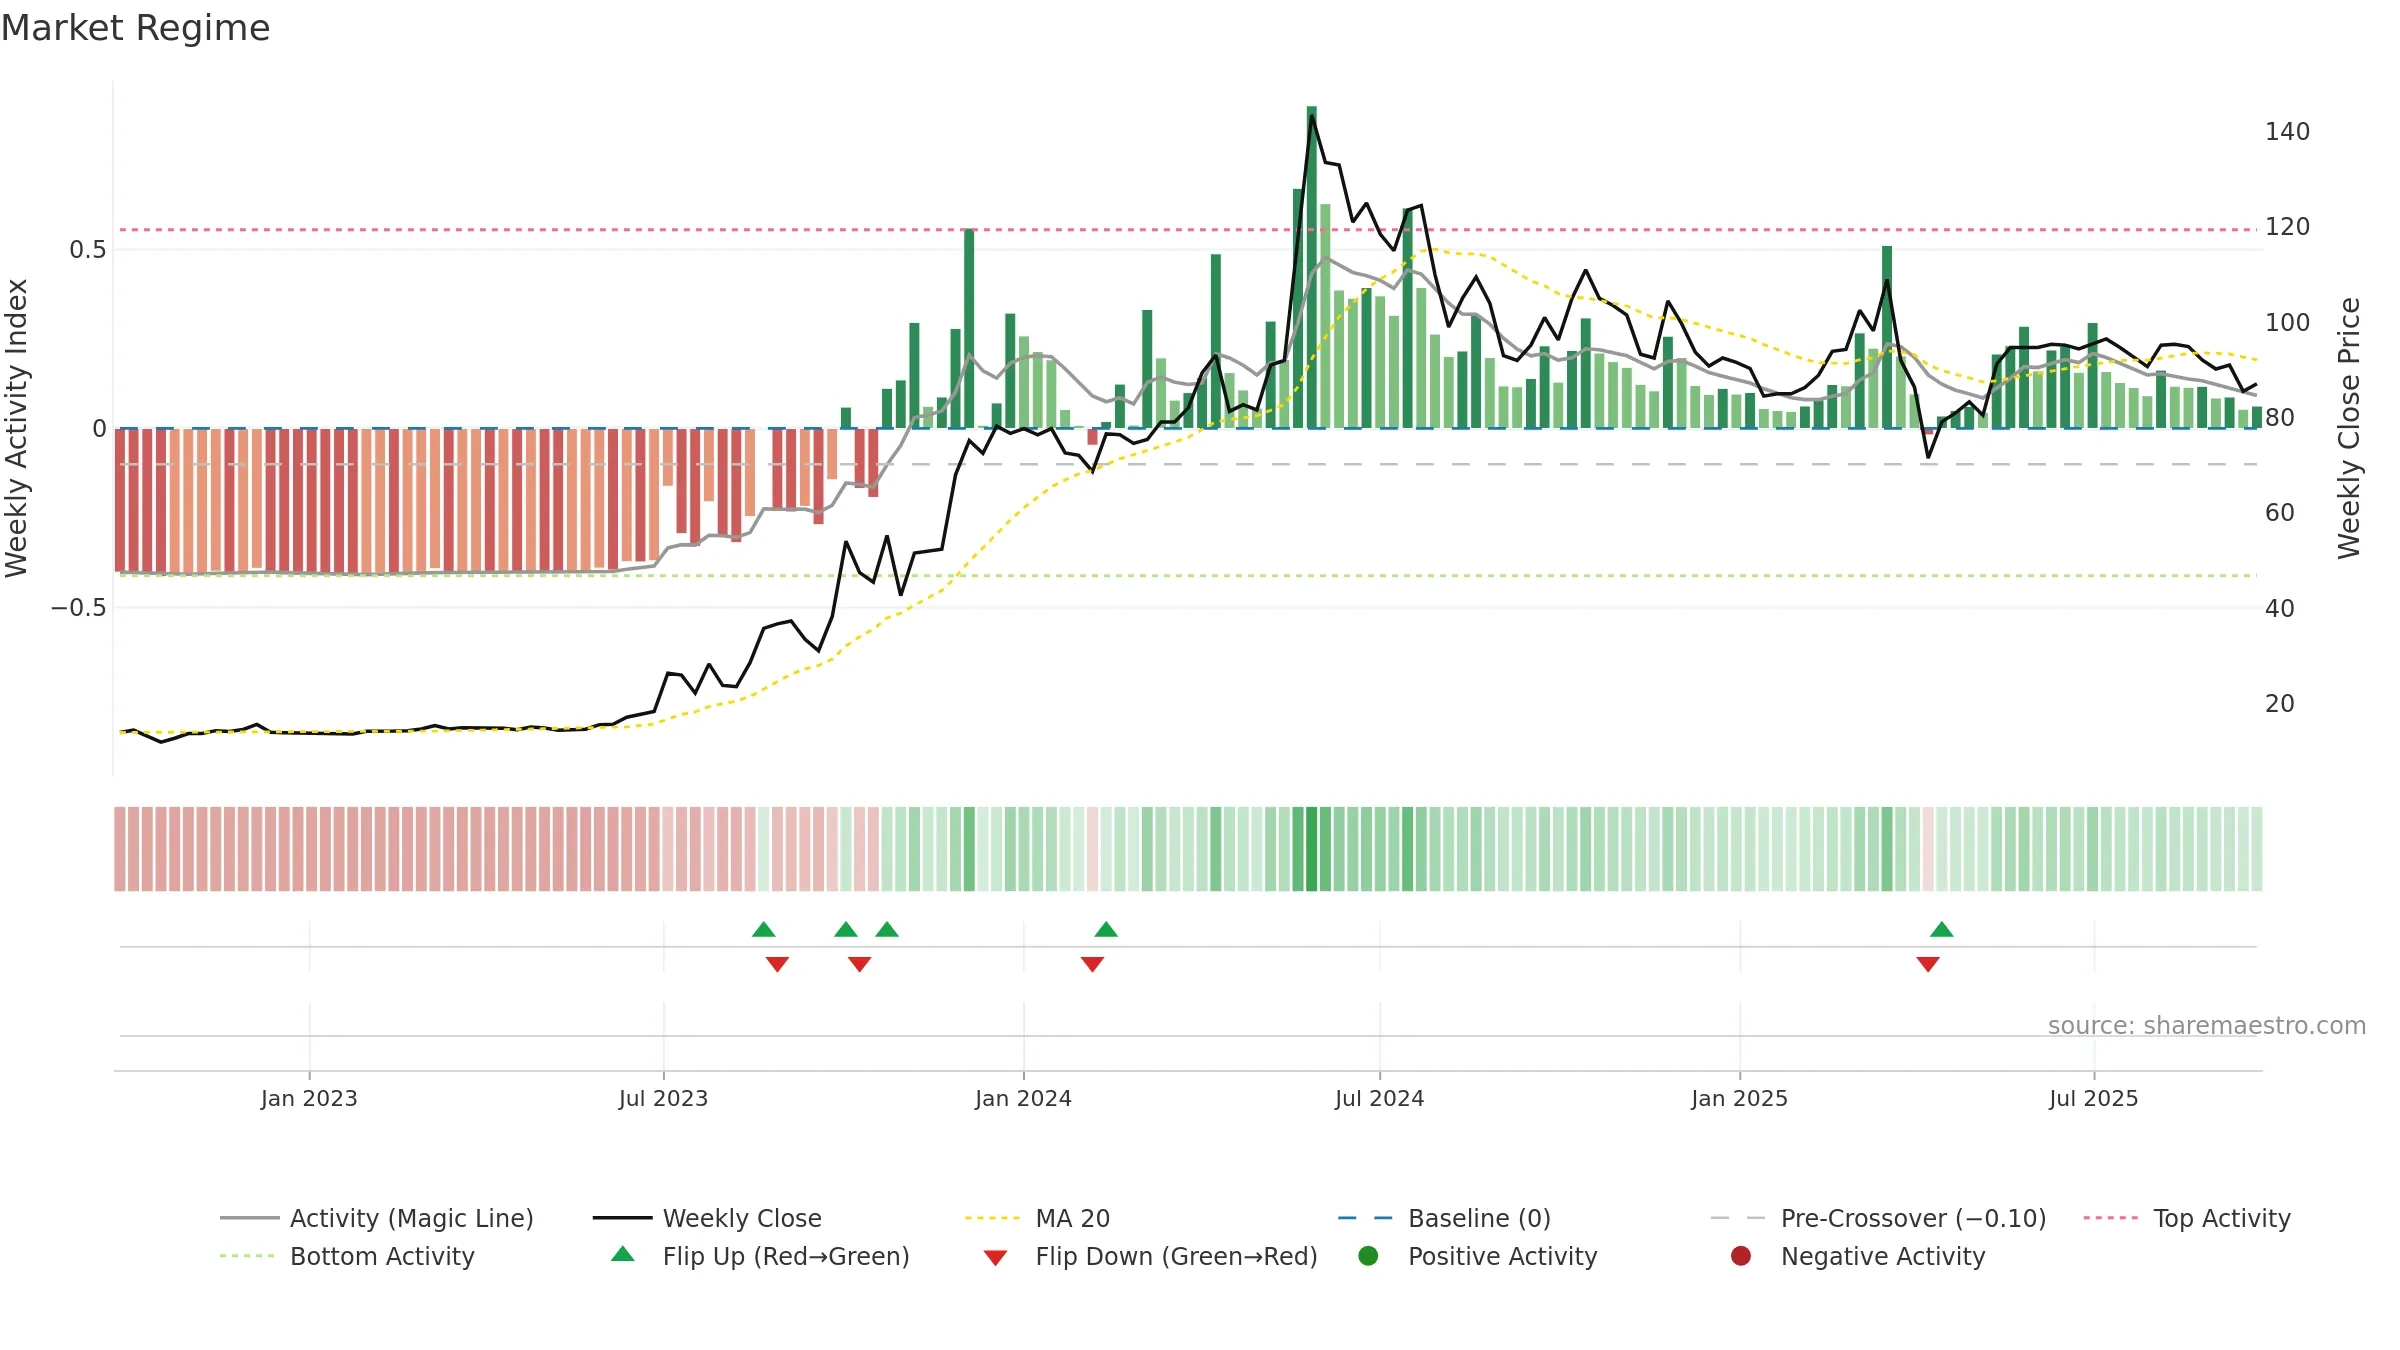The image size is (2400, 1350).
Task: Select the first green flip-up marker after Jul 2023
Action: pyautogui.click(x=764, y=930)
